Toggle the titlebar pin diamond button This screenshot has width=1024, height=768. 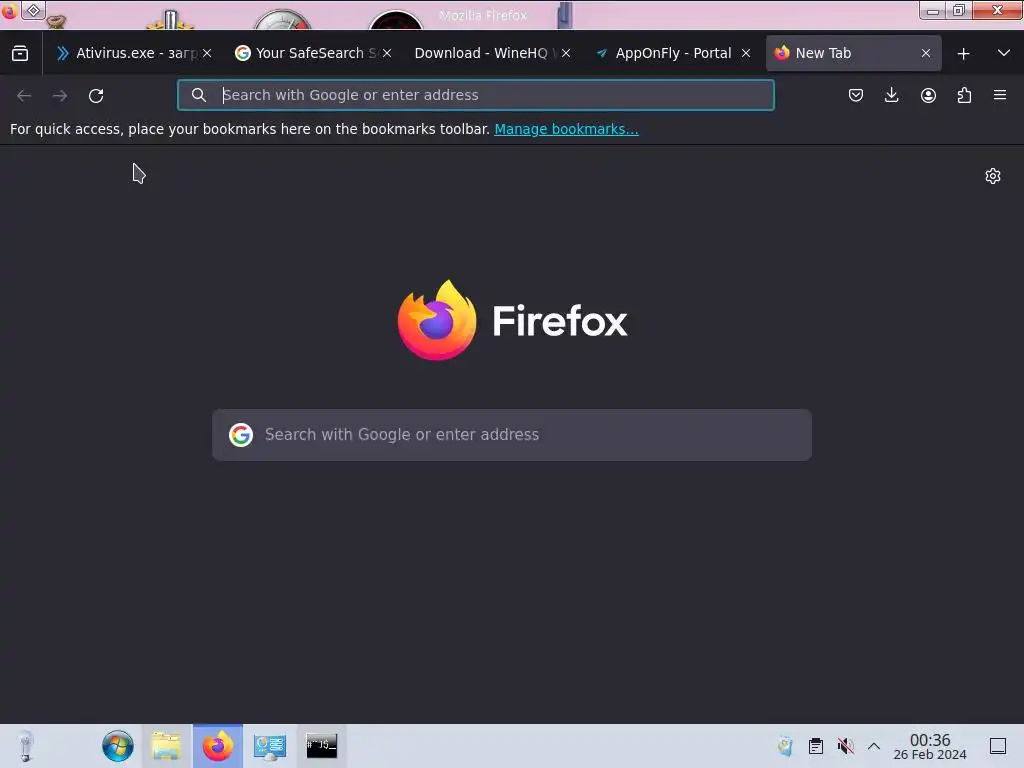33,10
